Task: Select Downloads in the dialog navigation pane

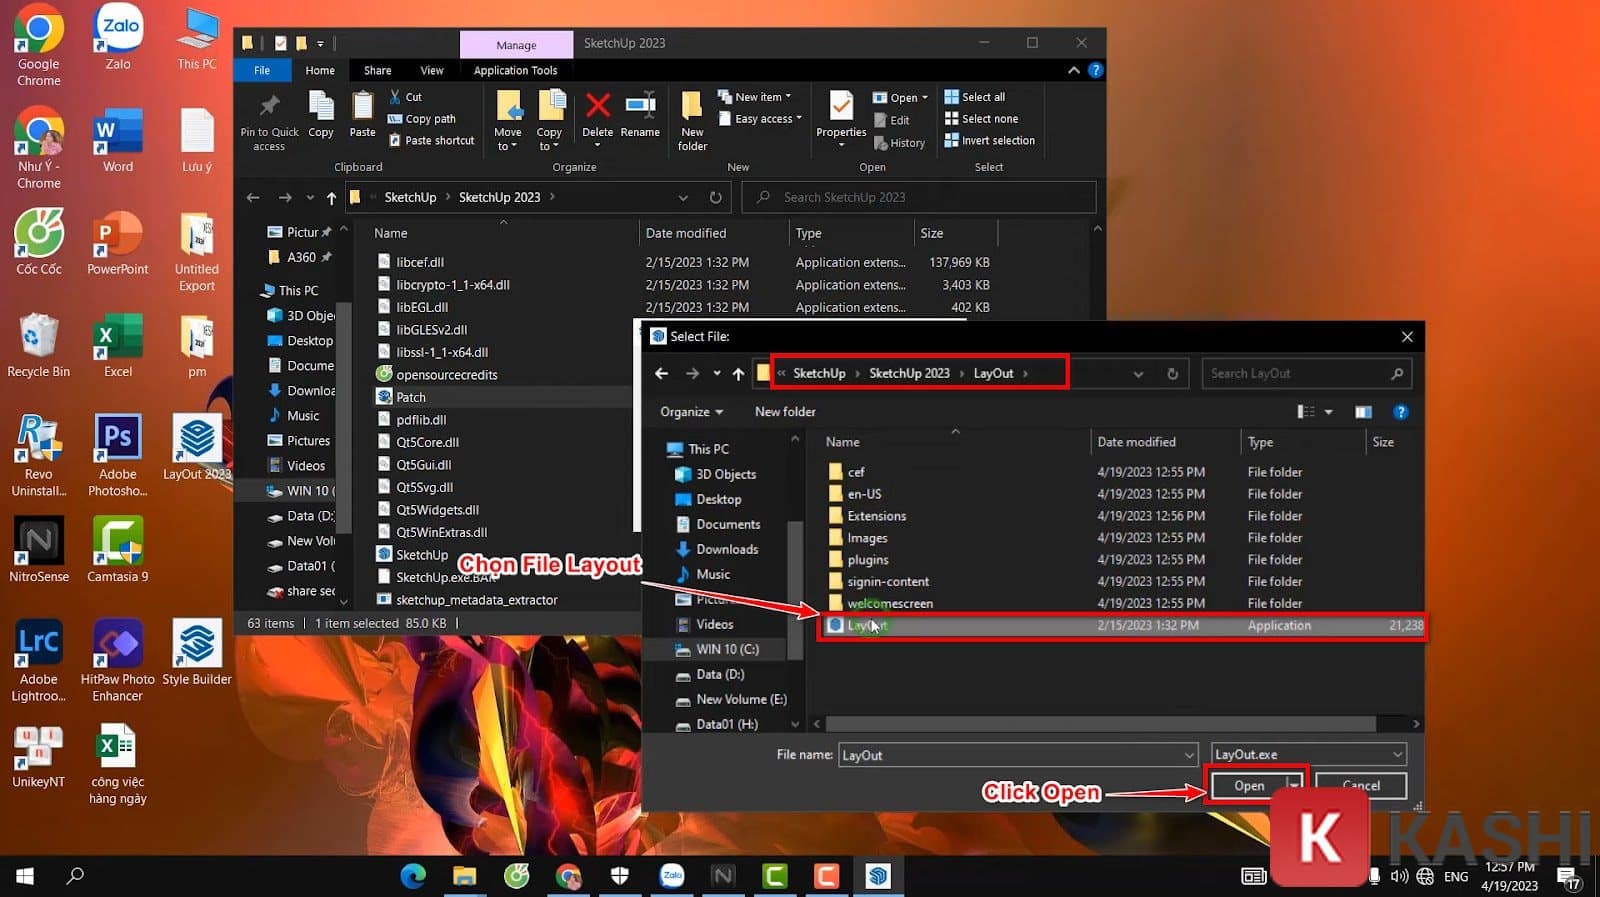Action: [727, 549]
